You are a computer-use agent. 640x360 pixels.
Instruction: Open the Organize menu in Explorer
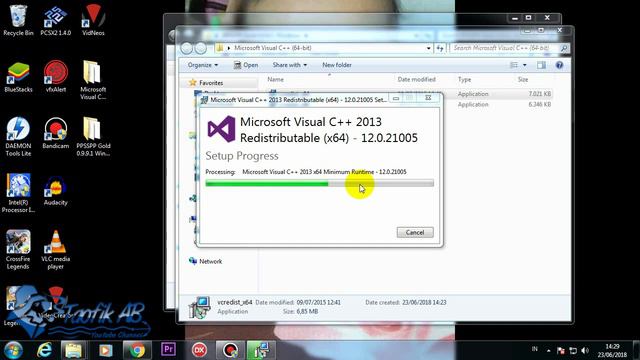coord(203,65)
